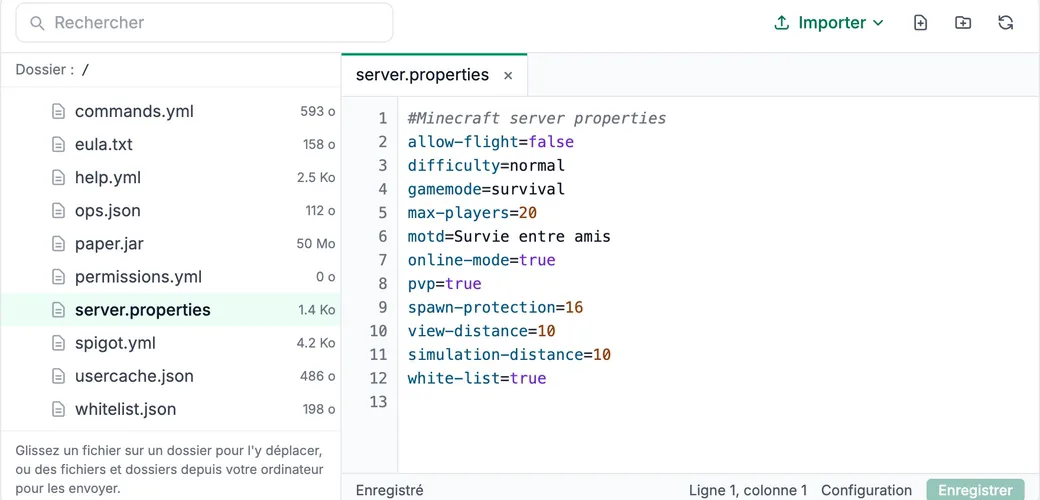Focus the Rechercher search field
The image size is (1040, 500).
tap(204, 23)
